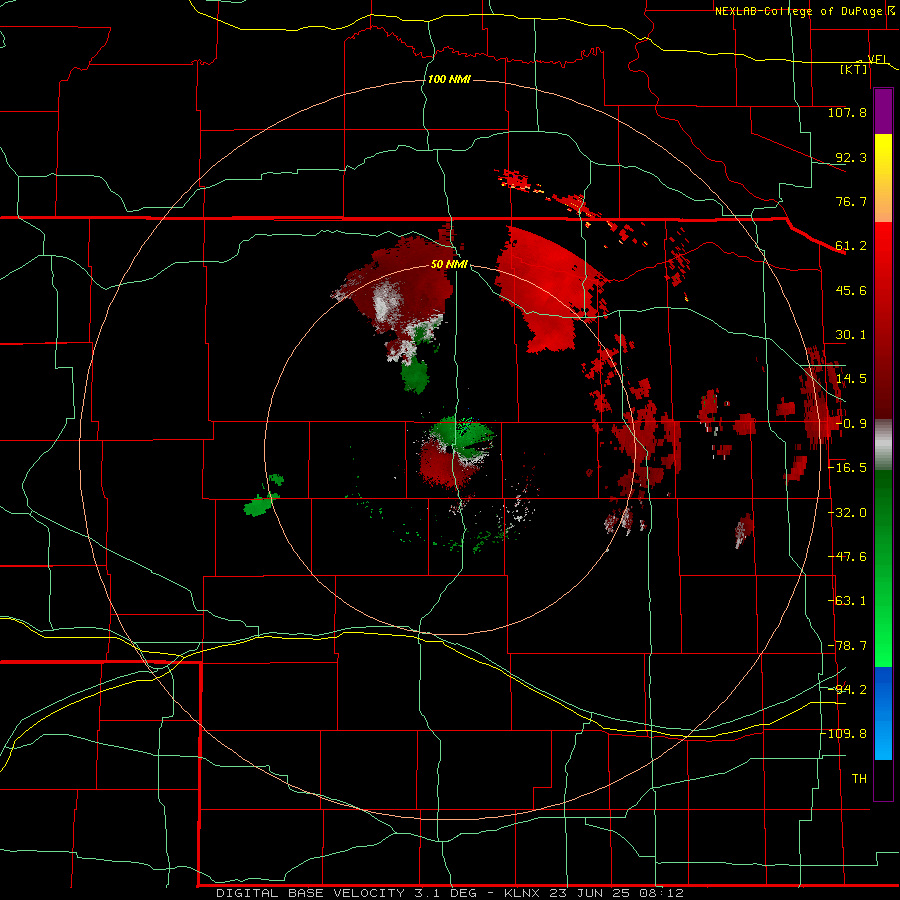Click the purple segment of the color bar

click(883, 111)
